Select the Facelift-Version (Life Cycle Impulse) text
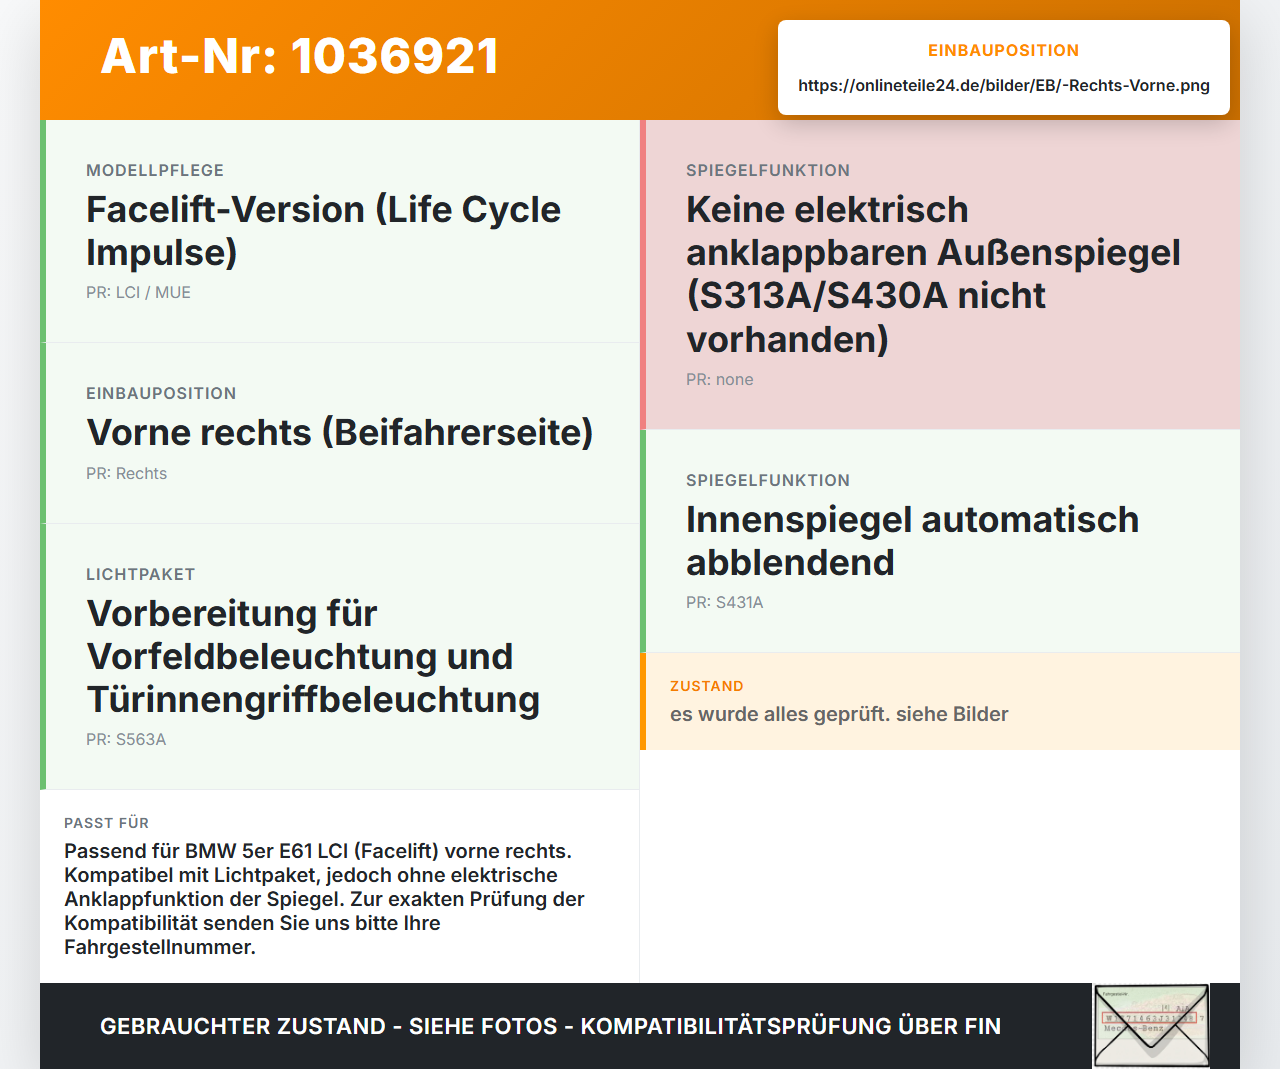The image size is (1280, 1070). [323, 231]
